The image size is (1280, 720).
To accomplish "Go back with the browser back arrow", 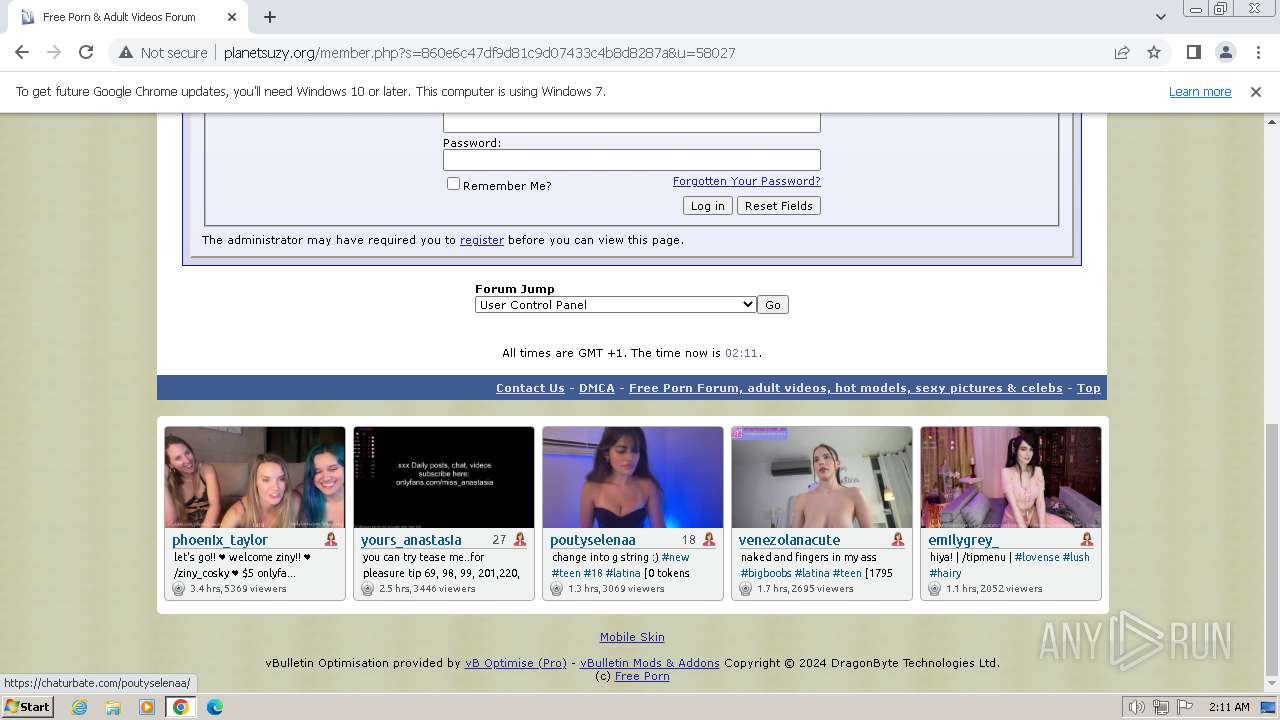I will 22,52.
